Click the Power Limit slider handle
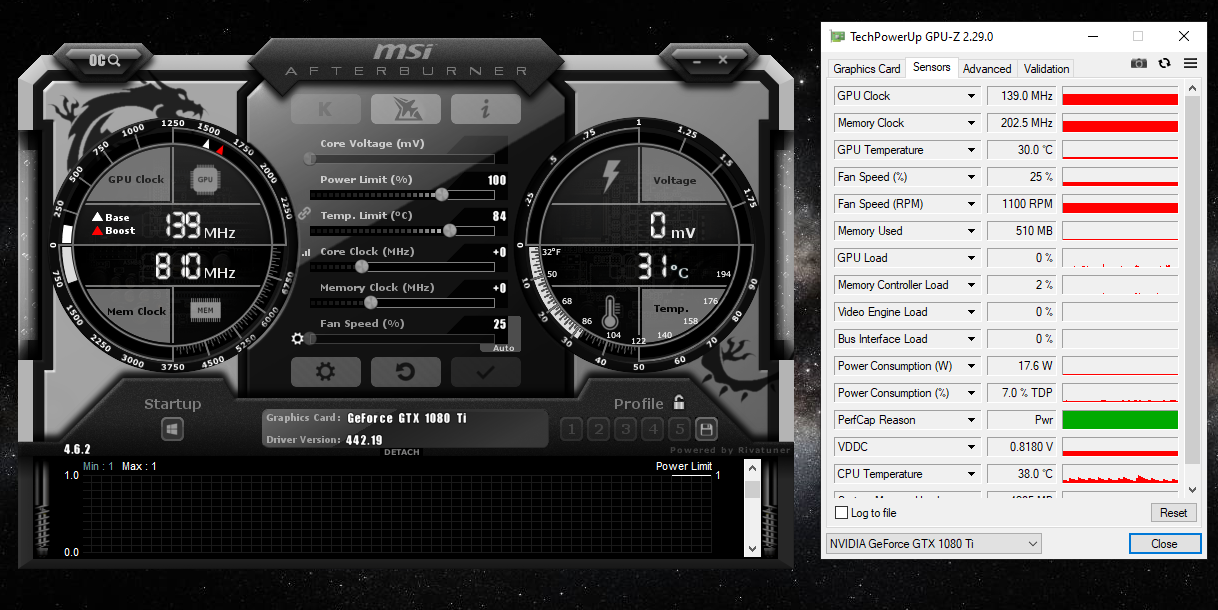This screenshot has height=610, width=1218. 442,194
